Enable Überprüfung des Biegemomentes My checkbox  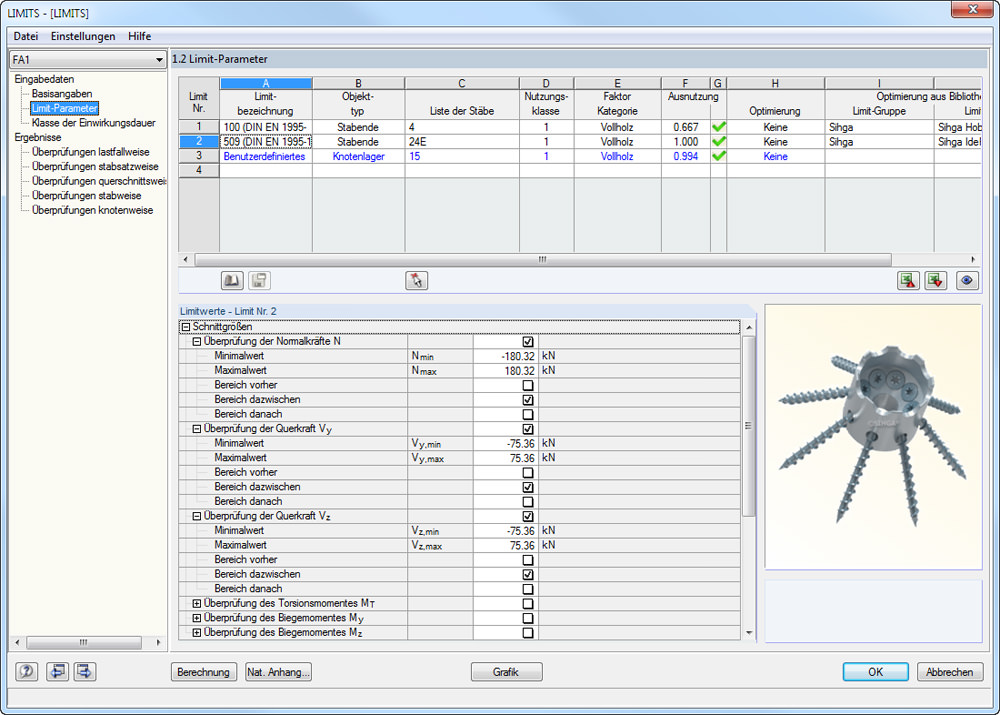click(x=528, y=619)
